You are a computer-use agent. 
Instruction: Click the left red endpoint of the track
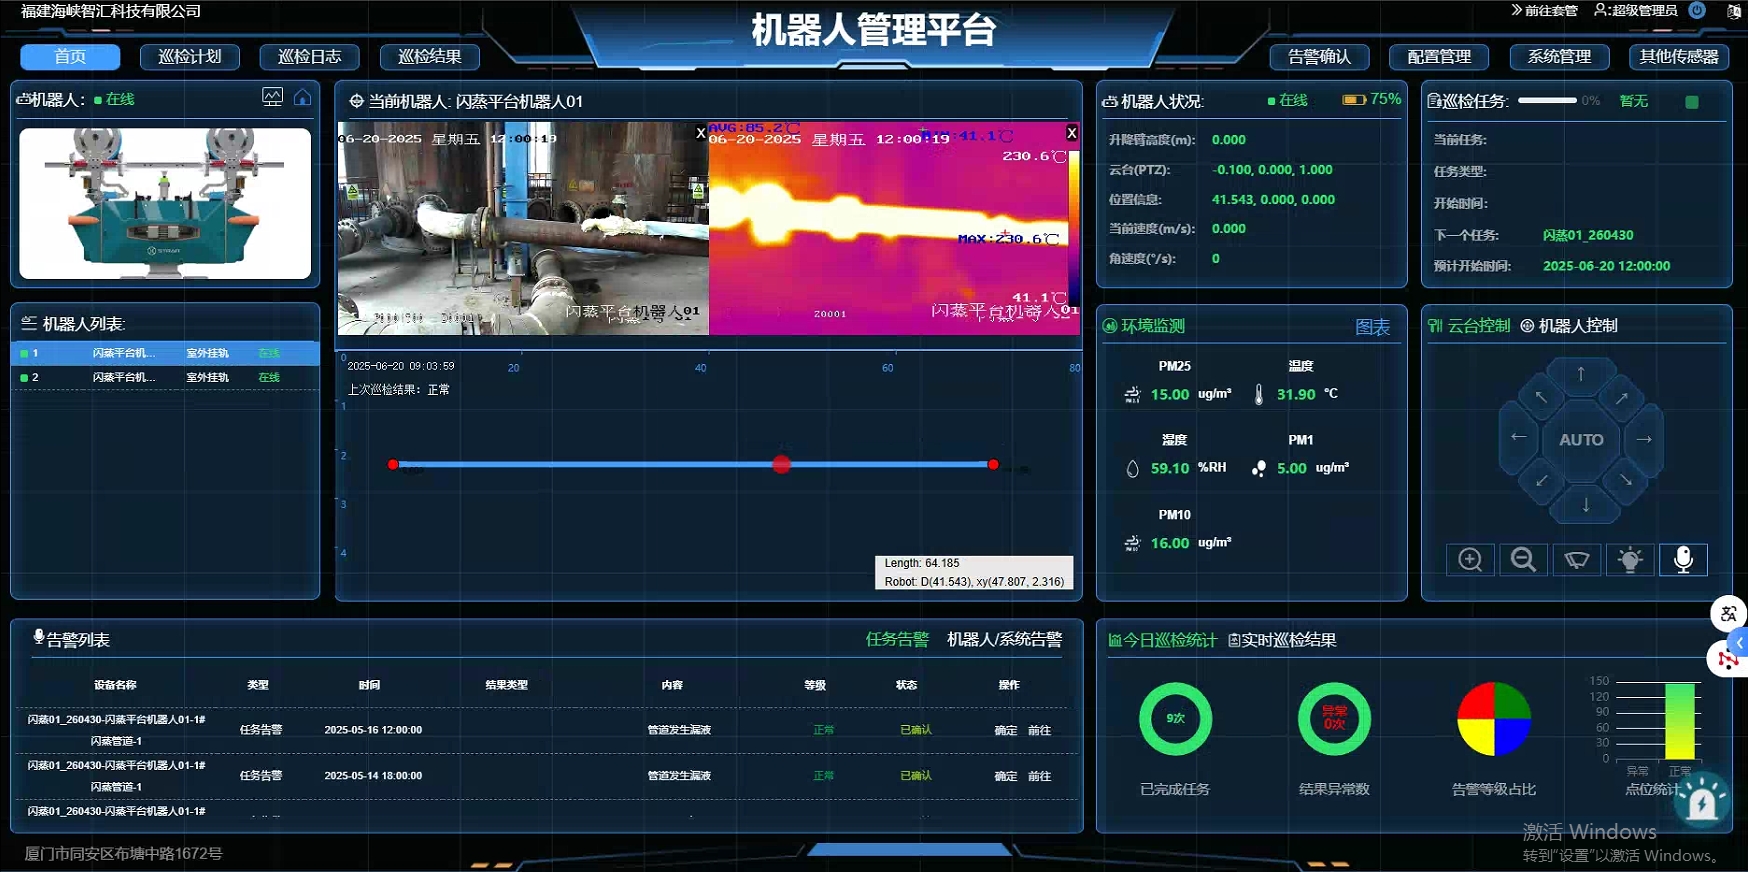[x=393, y=464]
